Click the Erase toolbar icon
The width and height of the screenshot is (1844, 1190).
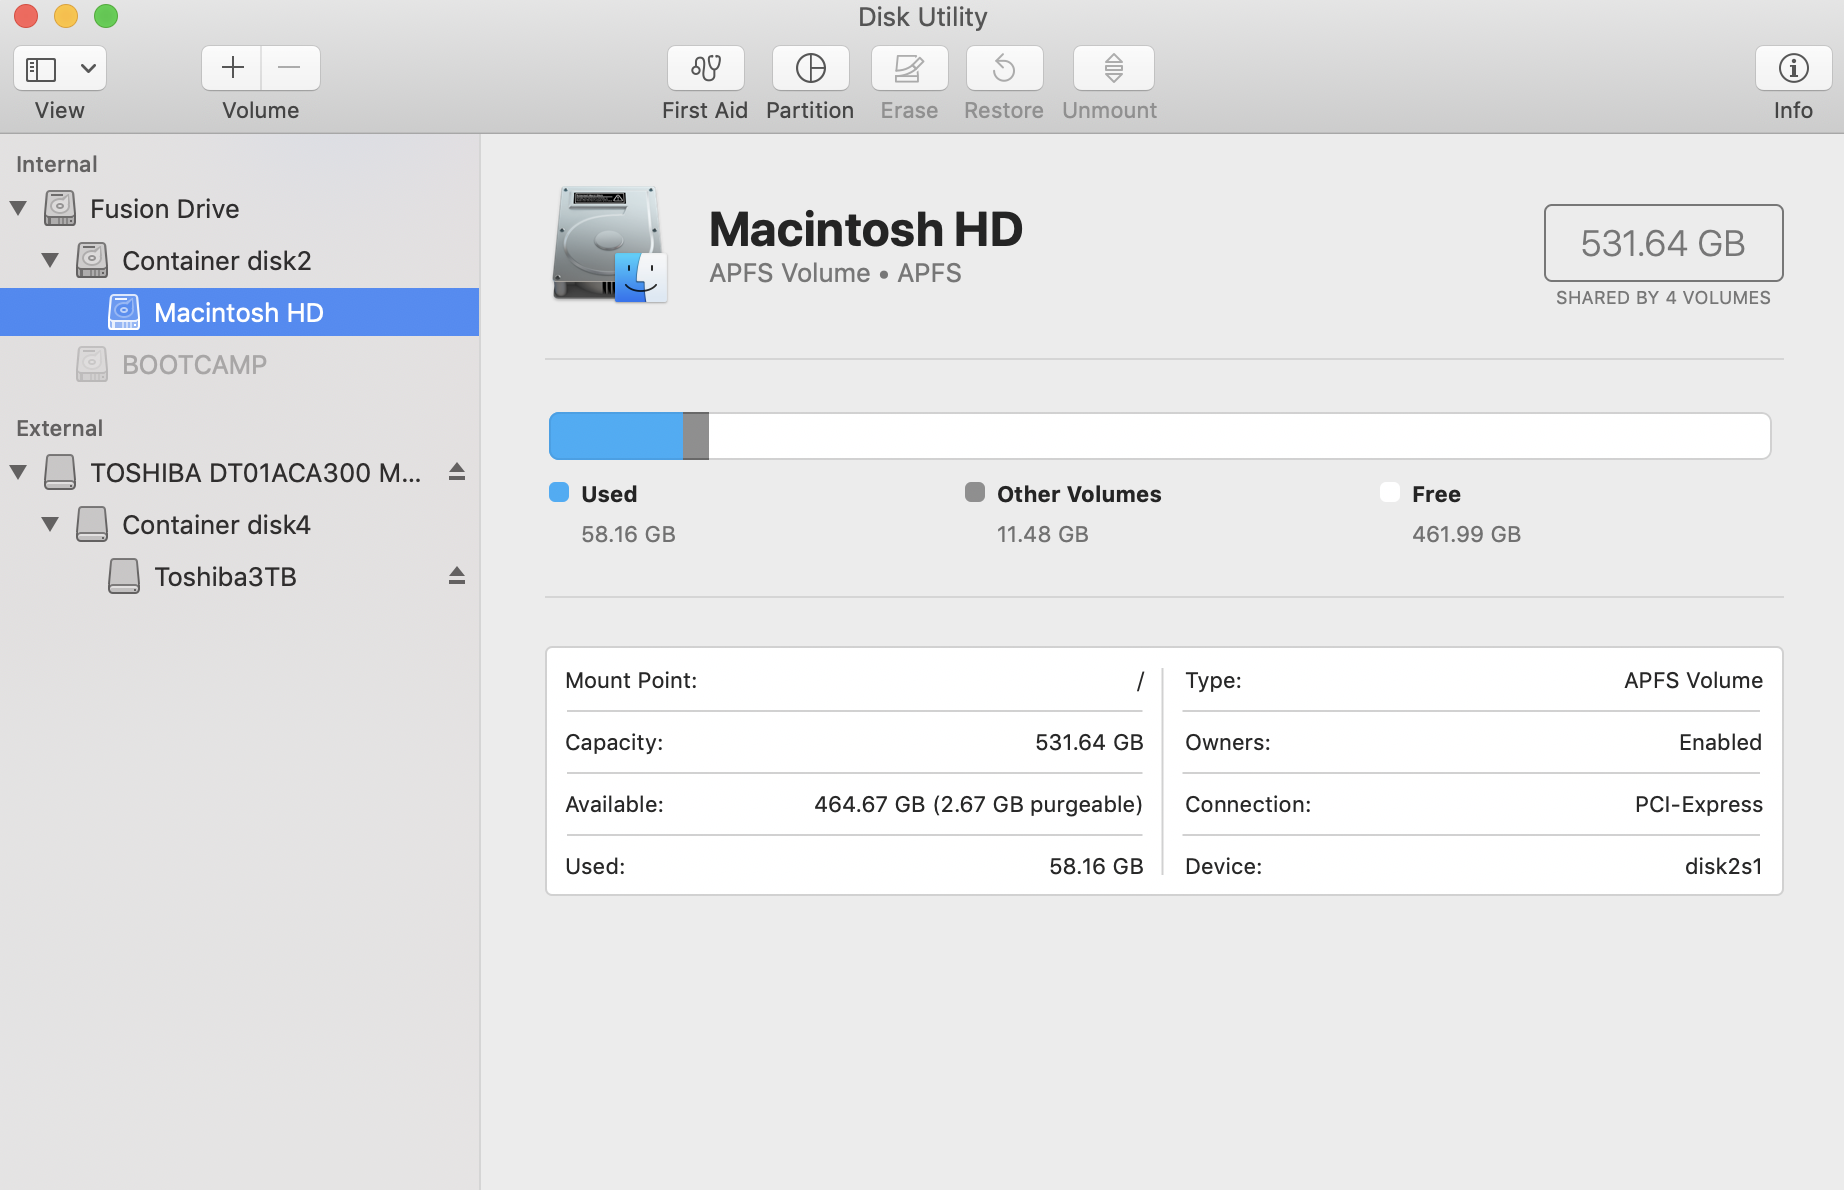[x=908, y=69]
